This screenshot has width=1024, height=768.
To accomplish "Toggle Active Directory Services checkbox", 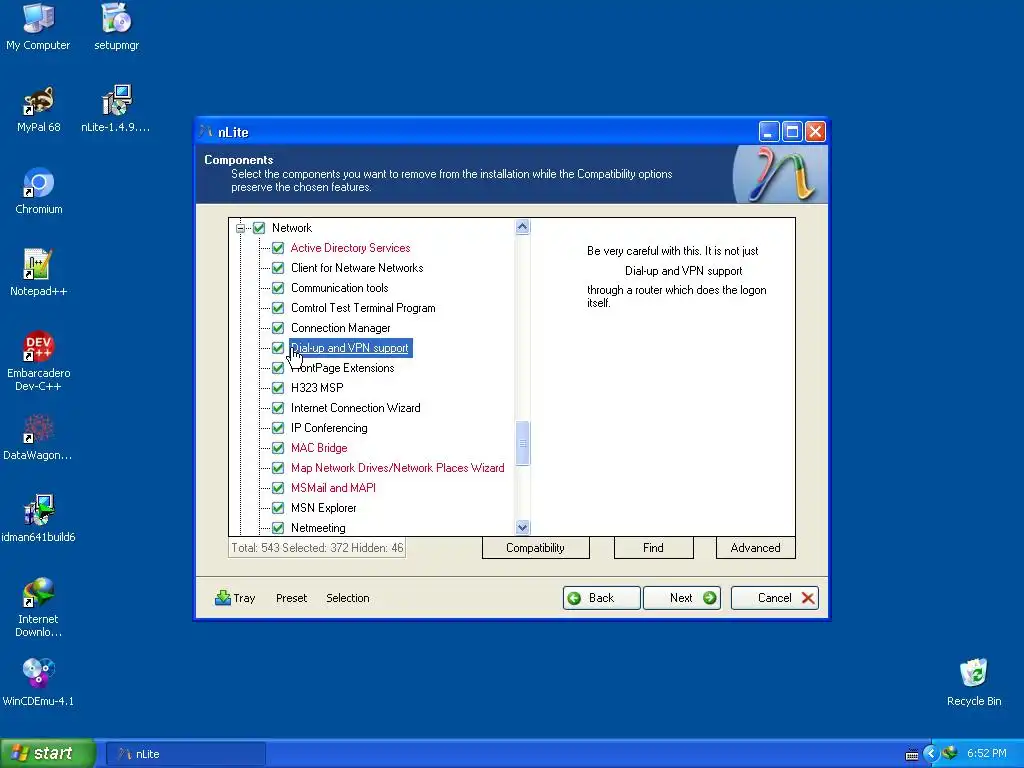I will [x=278, y=248].
